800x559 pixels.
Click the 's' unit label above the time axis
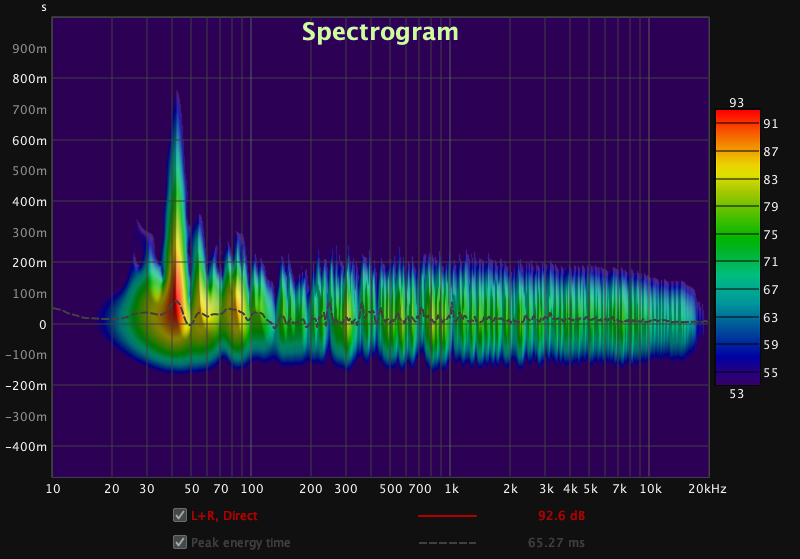pyautogui.click(x=43, y=7)
